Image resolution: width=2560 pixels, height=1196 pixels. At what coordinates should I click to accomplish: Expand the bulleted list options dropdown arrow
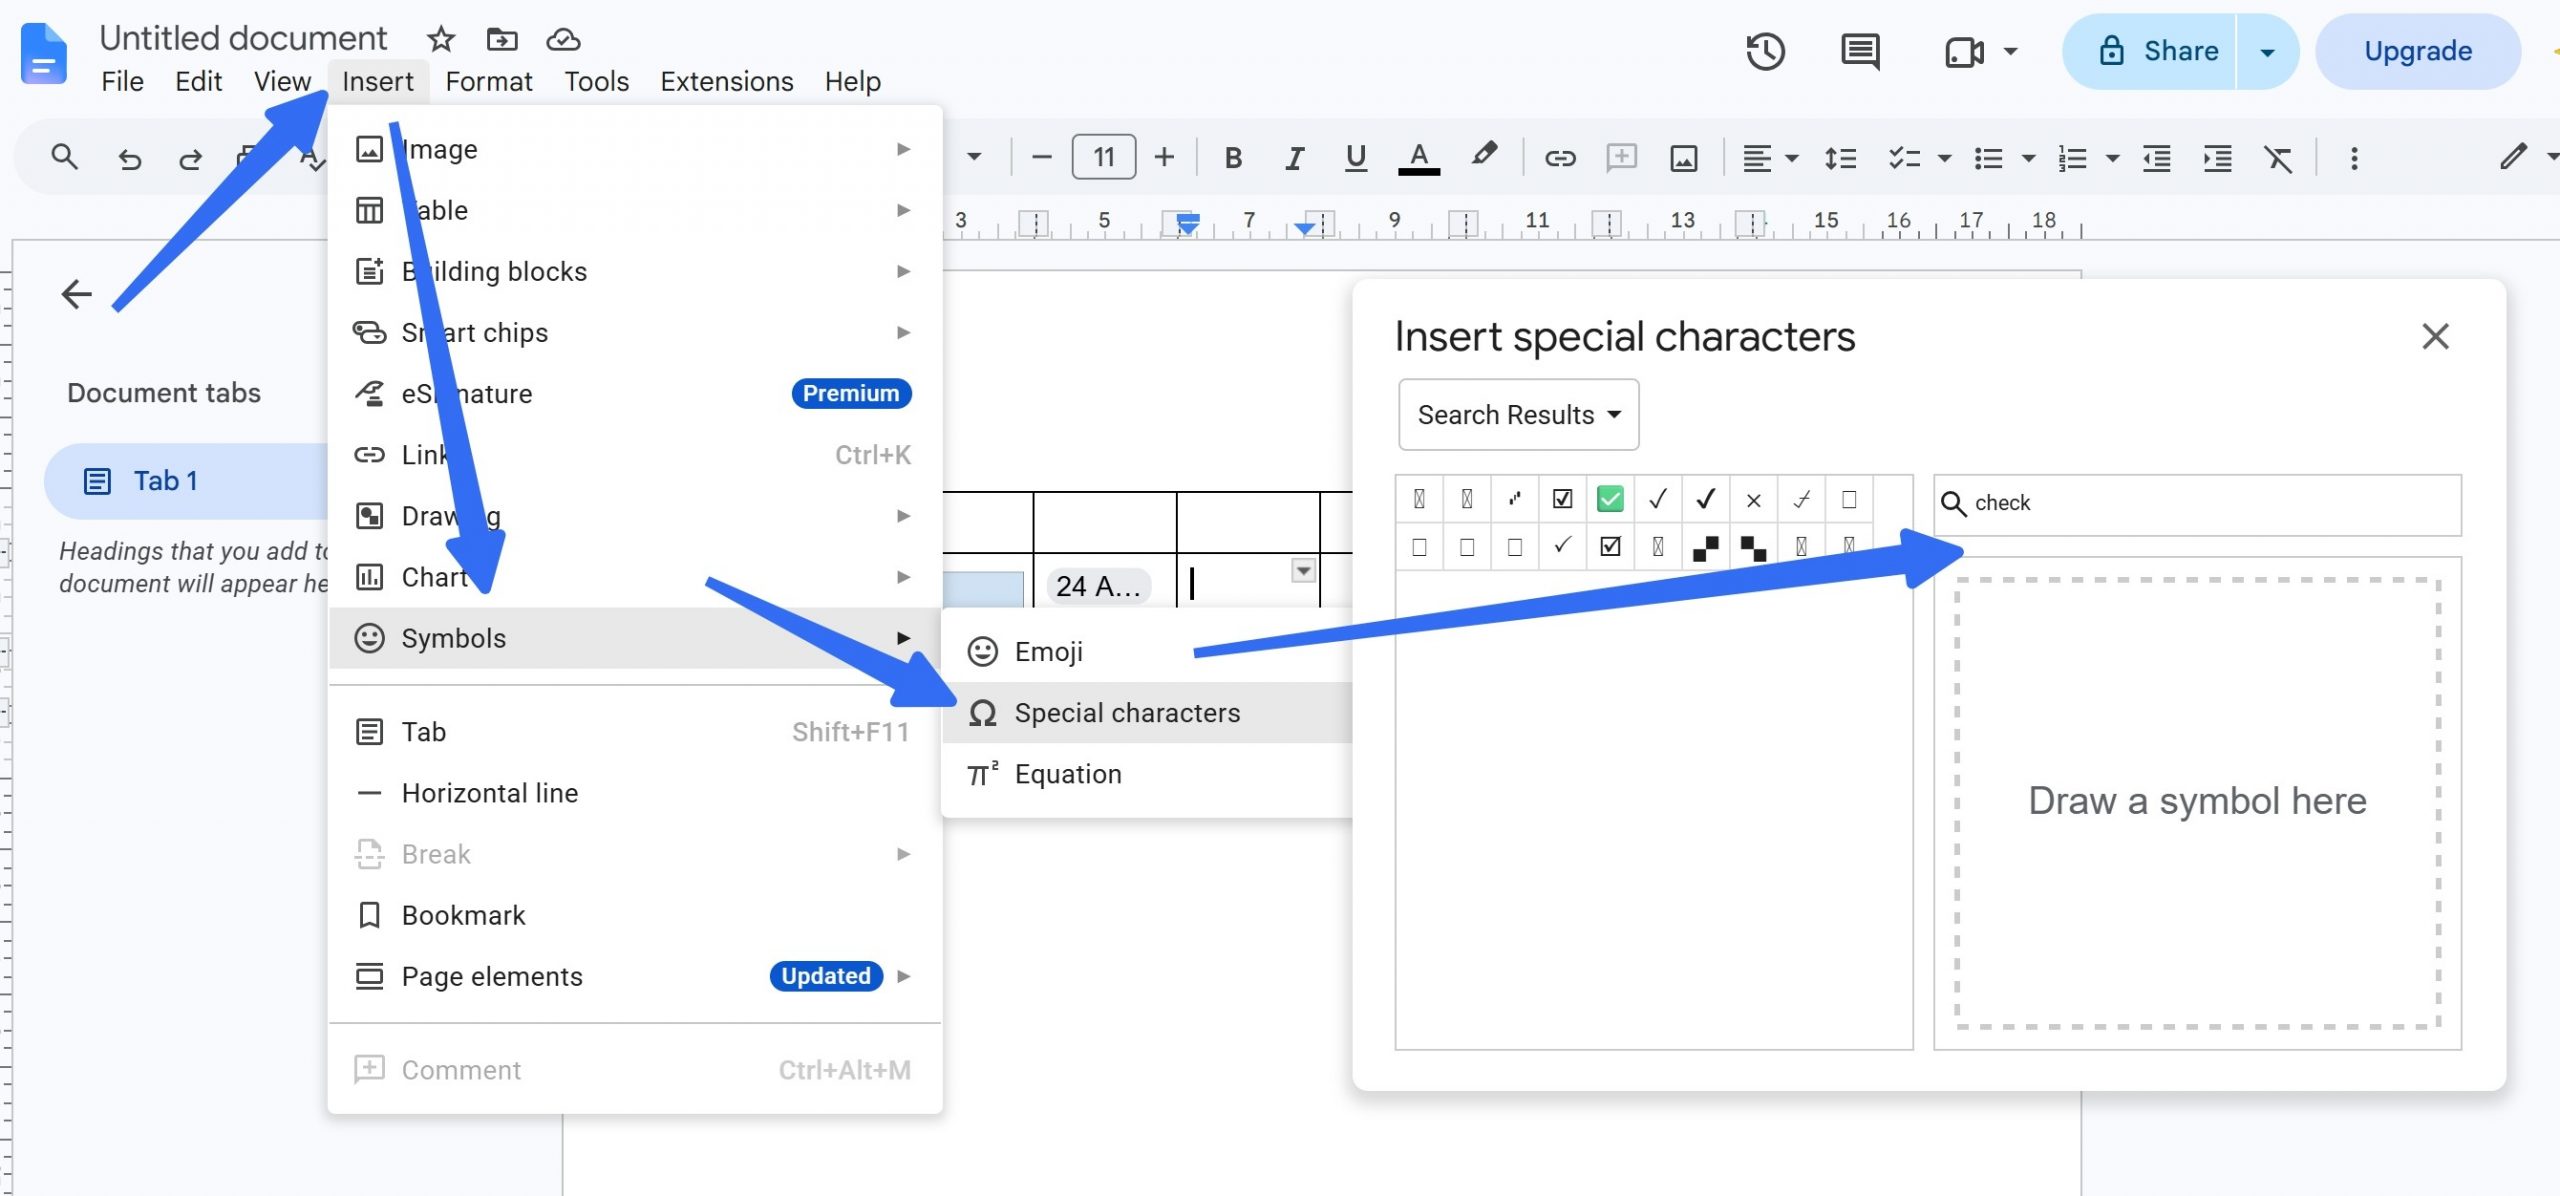[2028, 158]
